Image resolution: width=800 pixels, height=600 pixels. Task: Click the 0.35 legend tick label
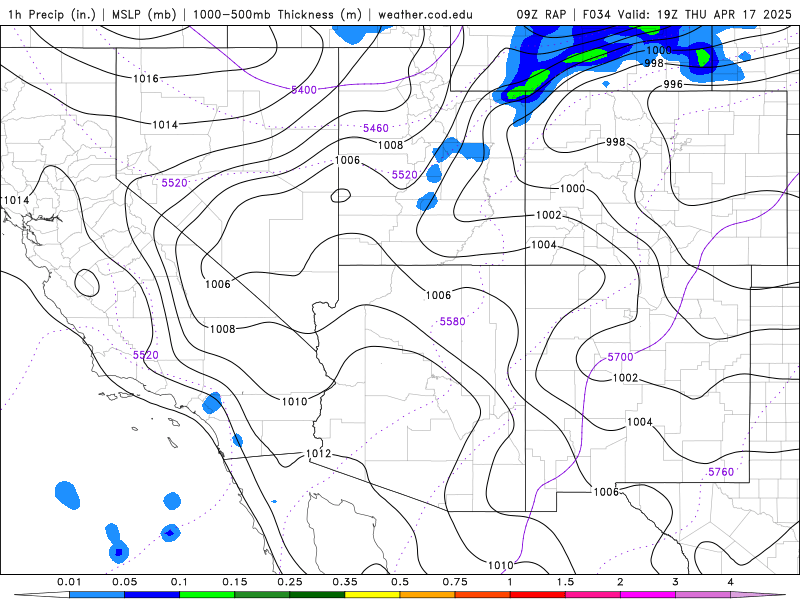click(345, 582)
